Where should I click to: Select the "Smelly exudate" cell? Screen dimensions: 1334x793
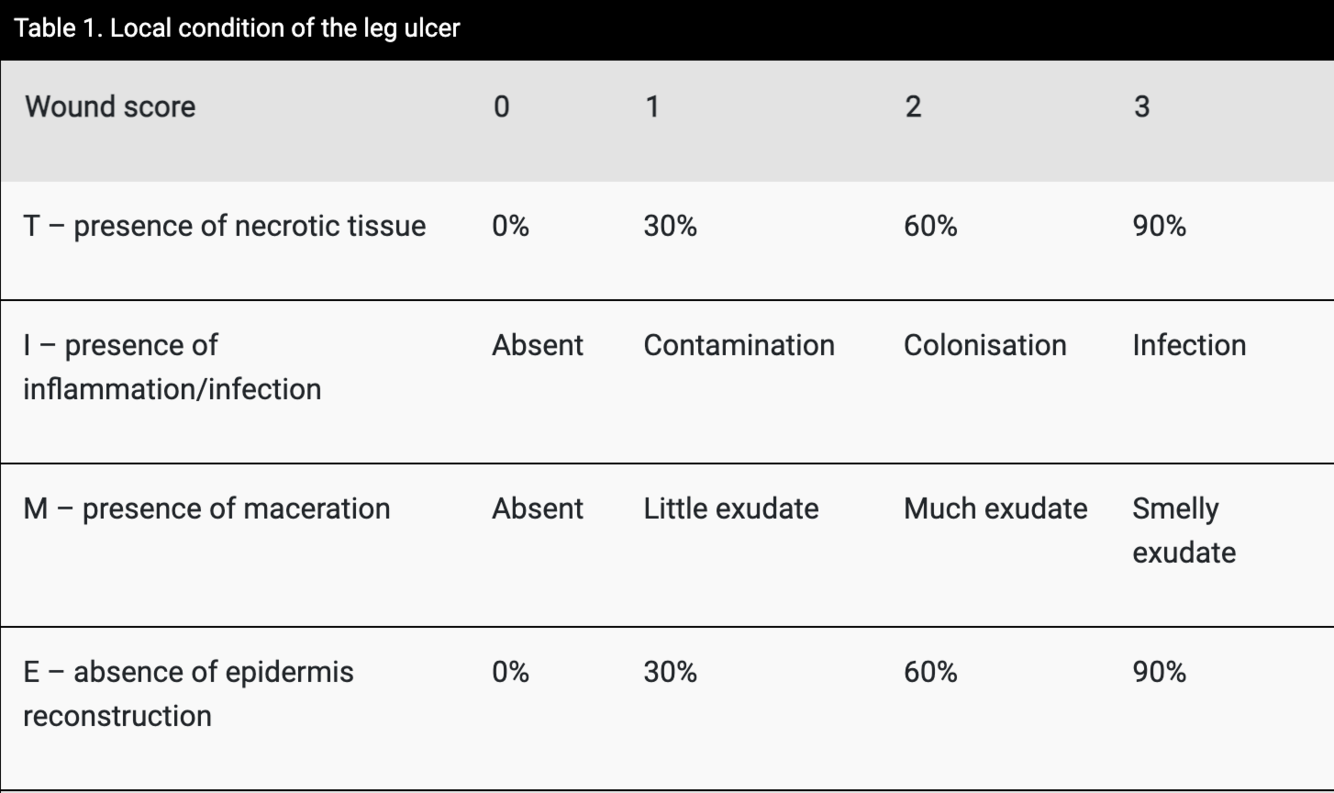[1184, 530]
